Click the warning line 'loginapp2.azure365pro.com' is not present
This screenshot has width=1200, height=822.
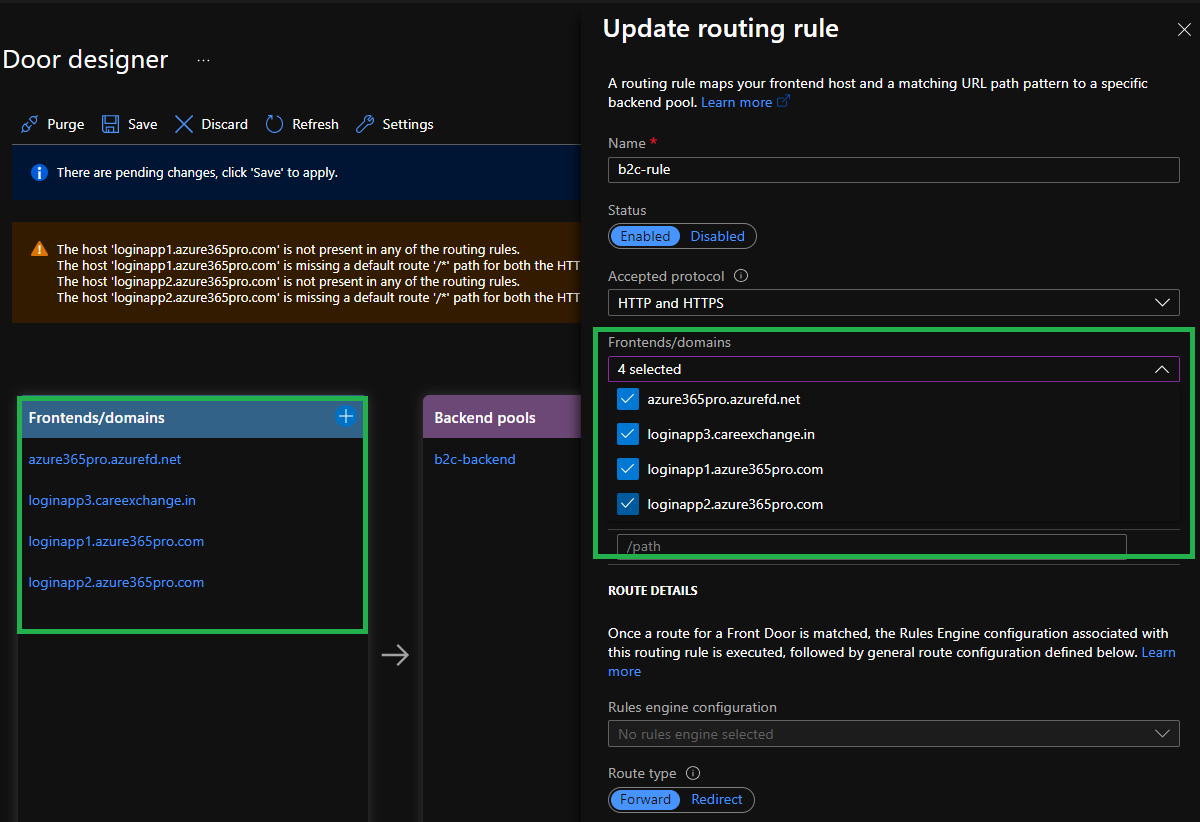288,281
